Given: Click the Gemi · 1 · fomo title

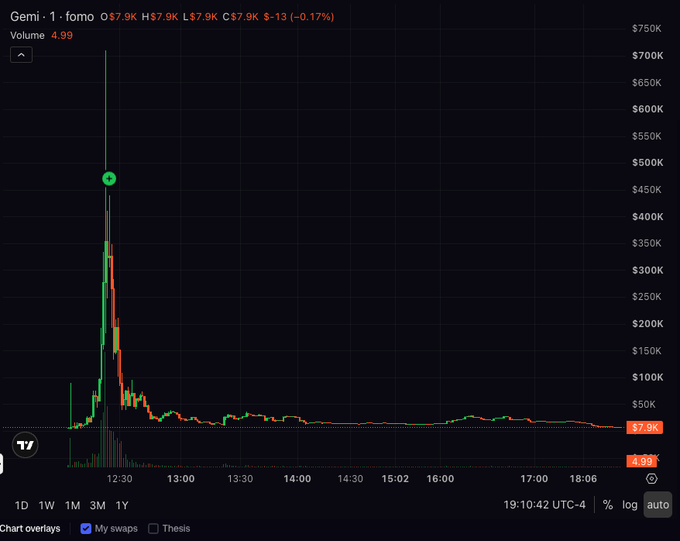Looking at the screenshot, I should pos(52,16).
